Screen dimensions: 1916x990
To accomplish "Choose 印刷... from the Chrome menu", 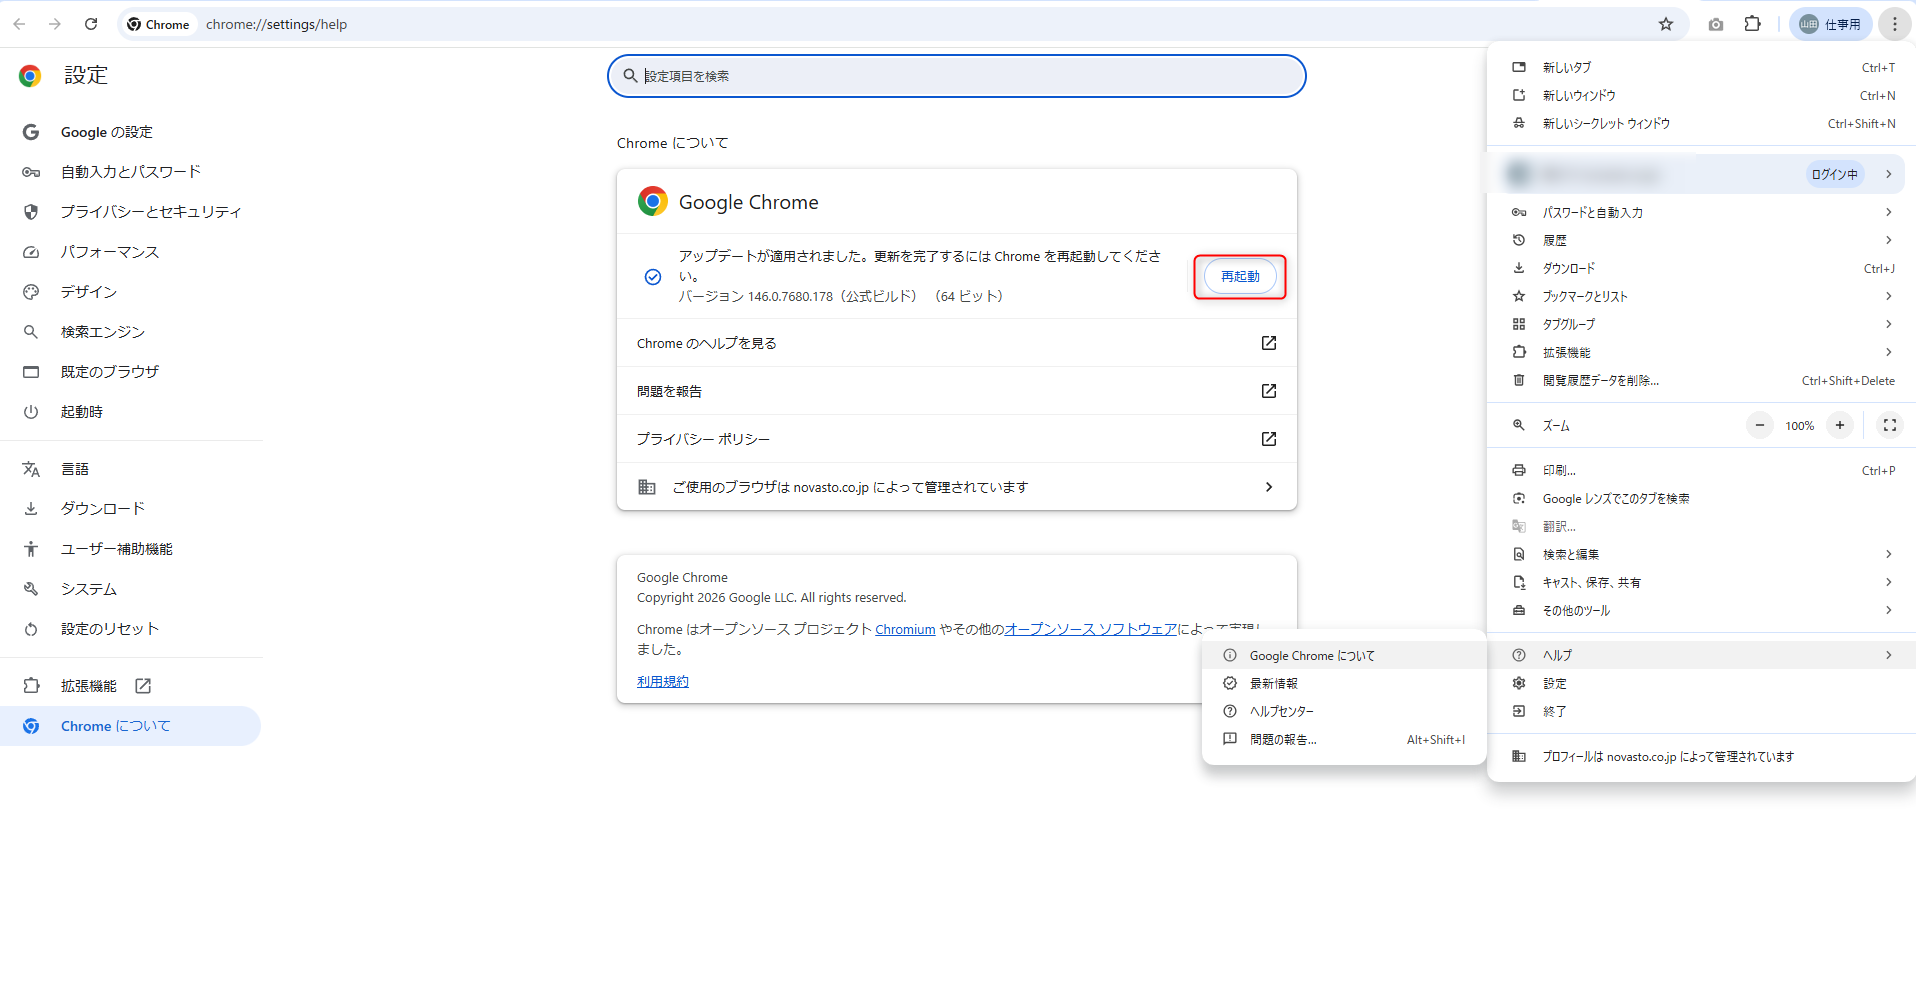I will (1702, 470).
